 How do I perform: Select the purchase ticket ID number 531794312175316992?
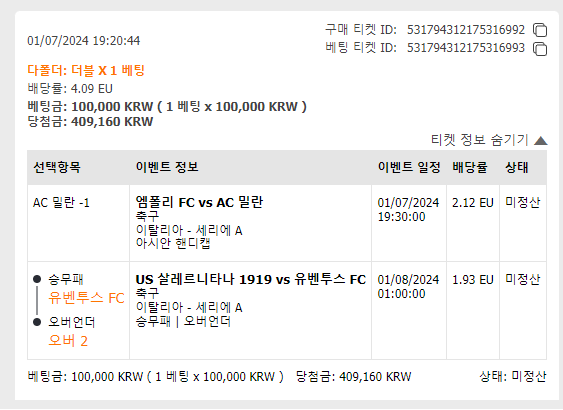coord(466,30)
